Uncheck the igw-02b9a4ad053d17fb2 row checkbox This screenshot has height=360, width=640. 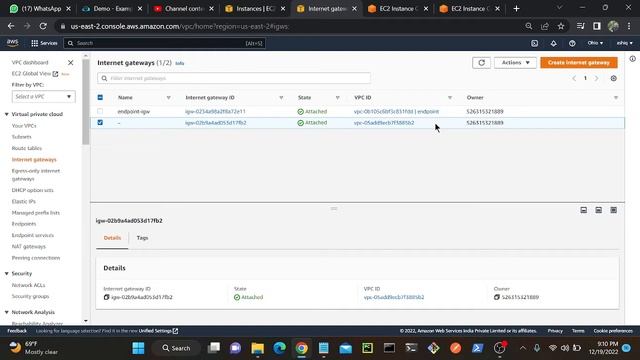coord(100,122)
